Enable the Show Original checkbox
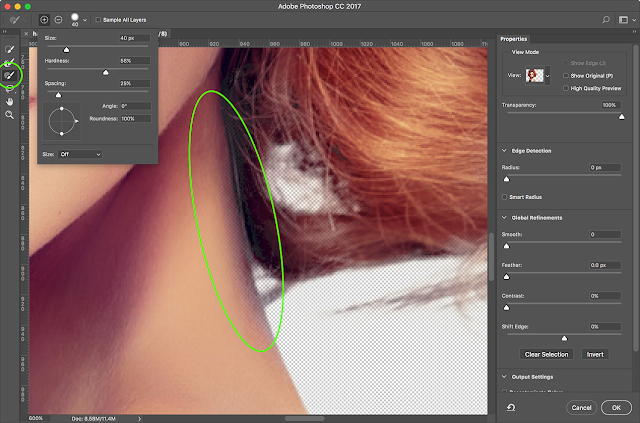 [566, 76]
